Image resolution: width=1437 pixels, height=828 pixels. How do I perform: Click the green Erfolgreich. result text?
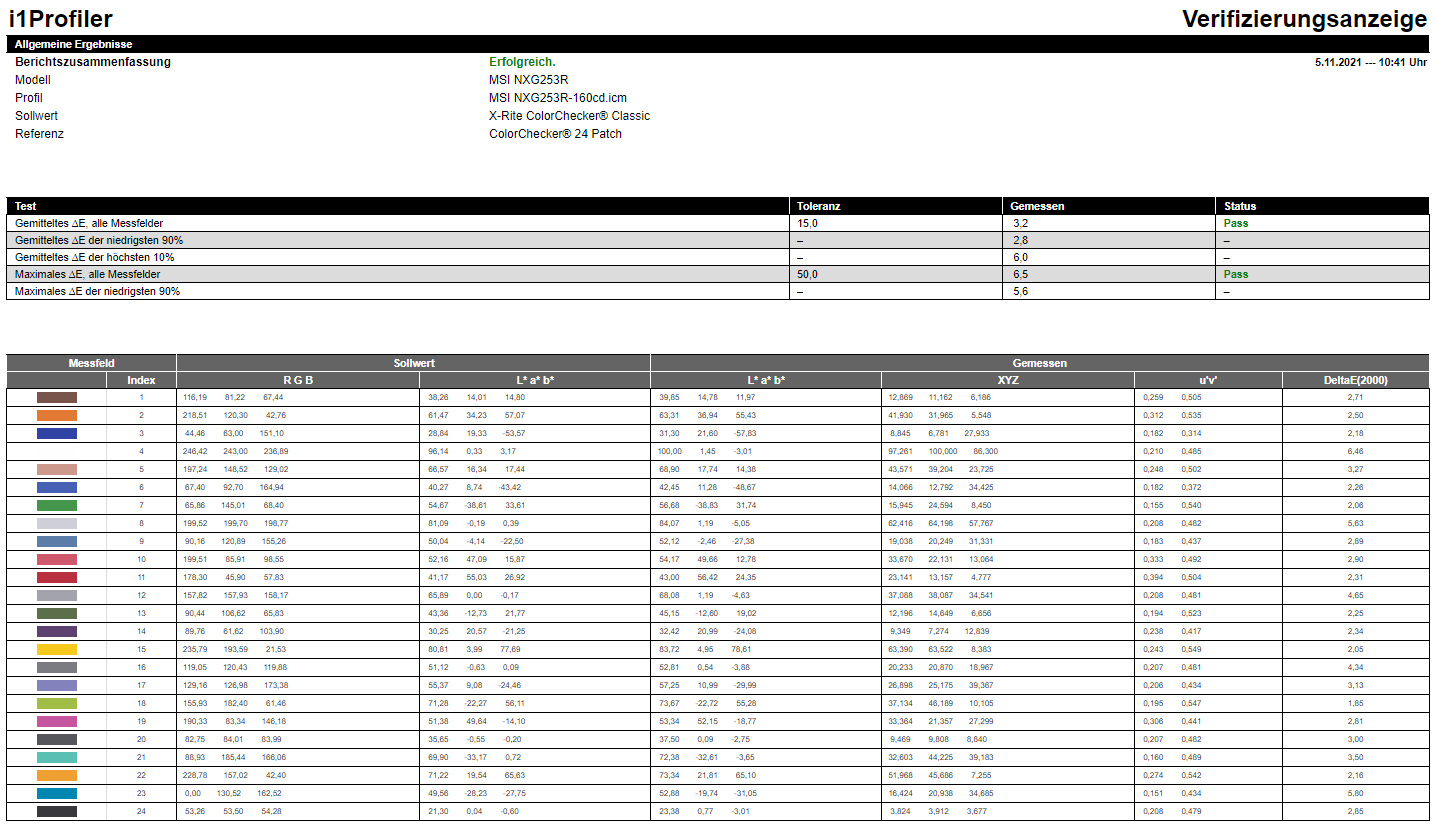point(522,62)
